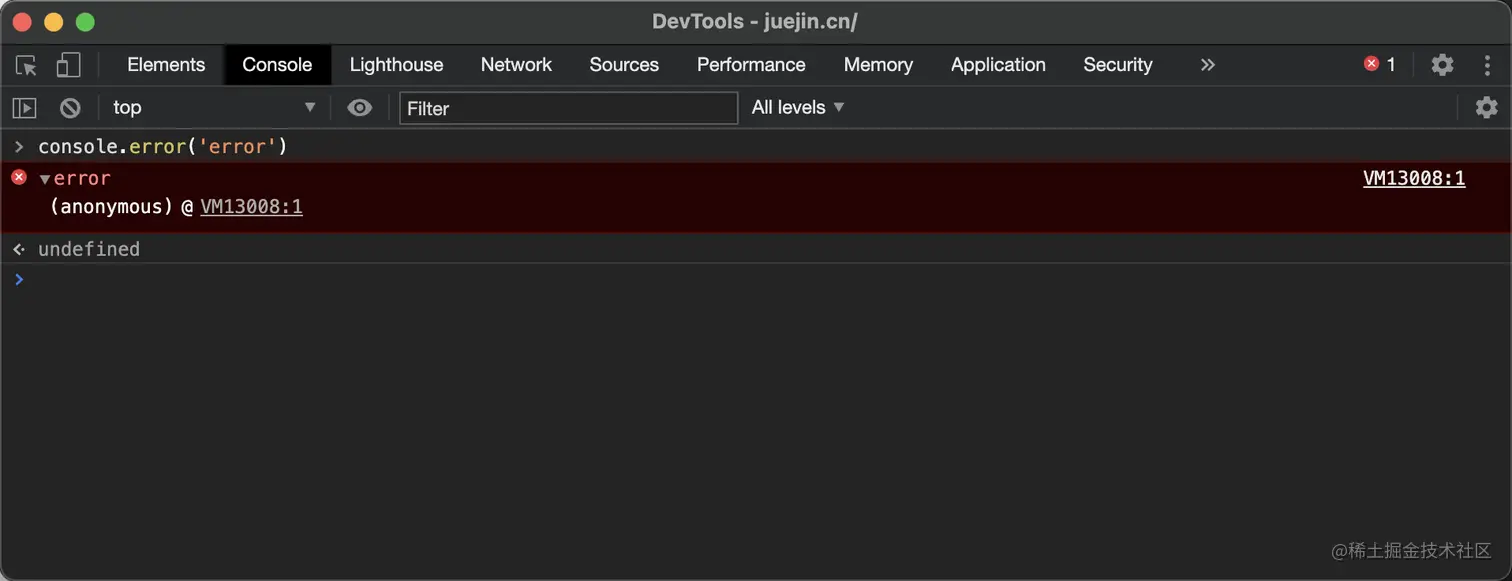The width and height of the screenshot is (1512, 581).
Task: Open the top JavaScript context dropdown
Action: [x=214, y=107]
